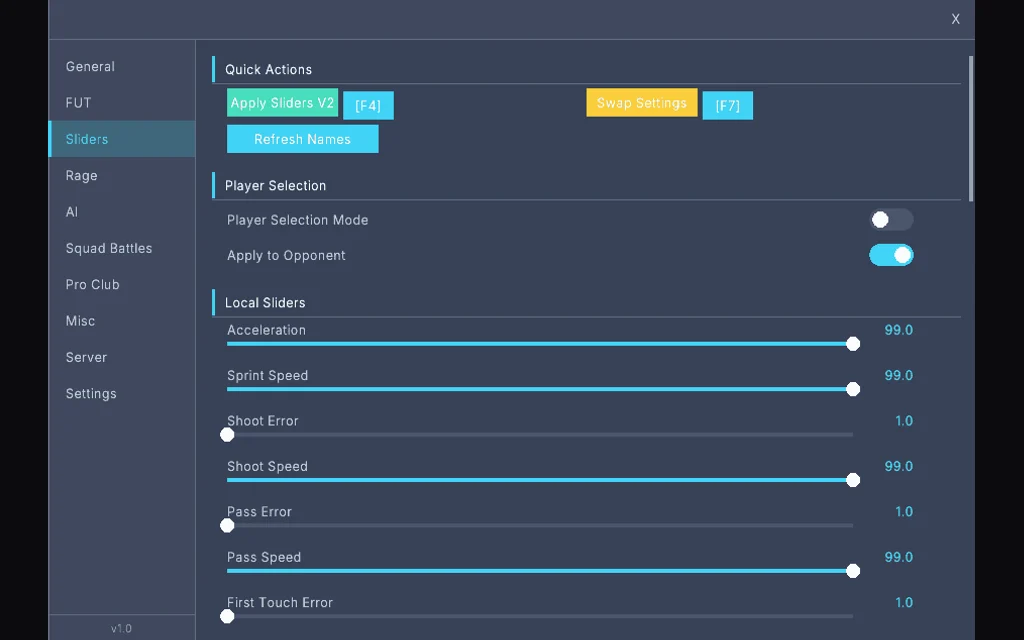Click the Player Selection Mode label
This screenshot has height=640, width=1024.
298,220
